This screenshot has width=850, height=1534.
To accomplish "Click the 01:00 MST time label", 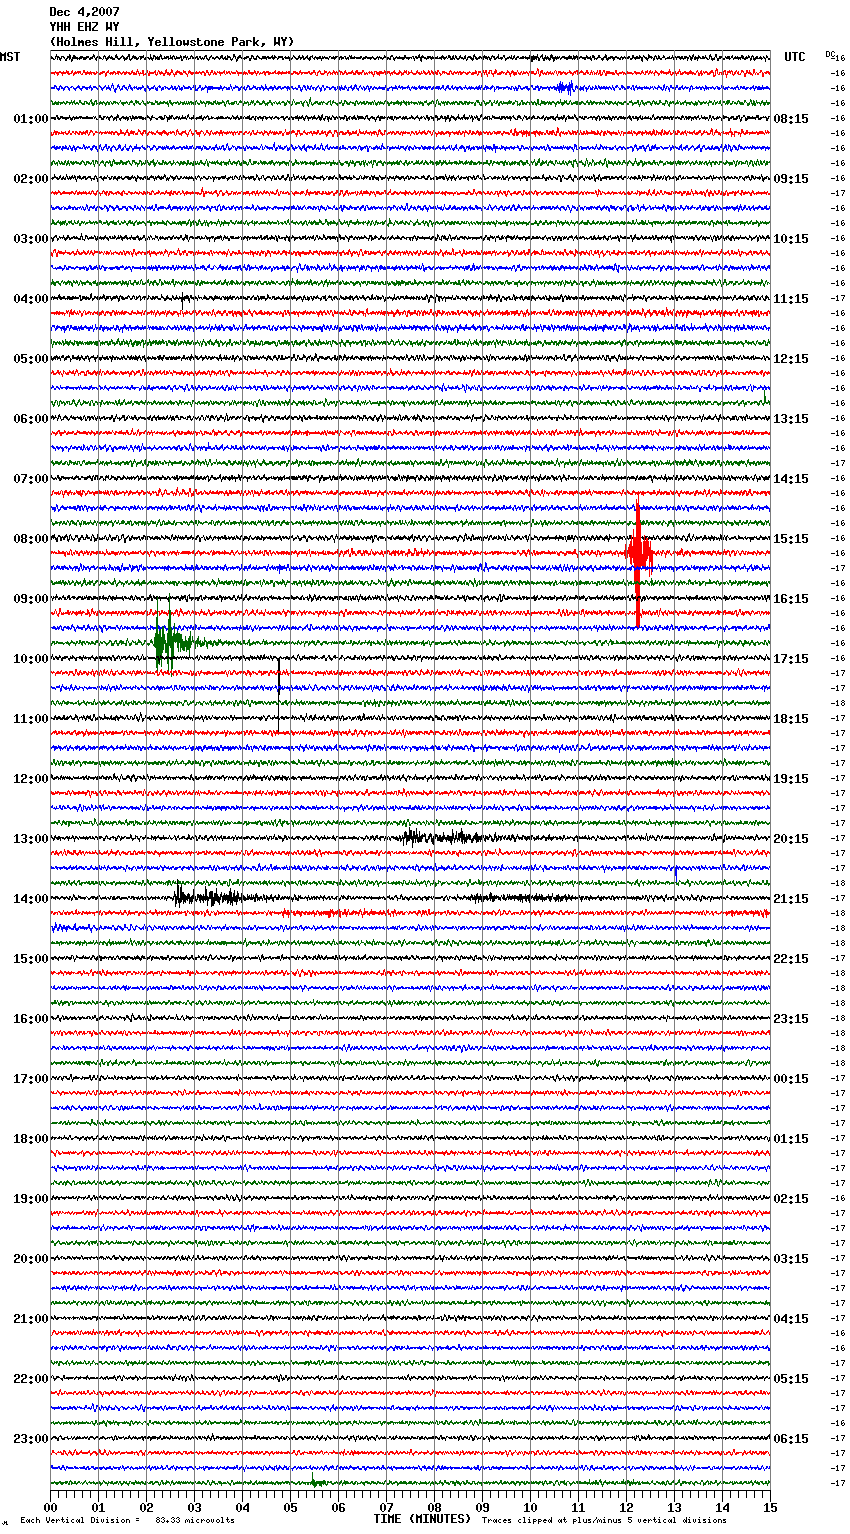I will (30, 119).
